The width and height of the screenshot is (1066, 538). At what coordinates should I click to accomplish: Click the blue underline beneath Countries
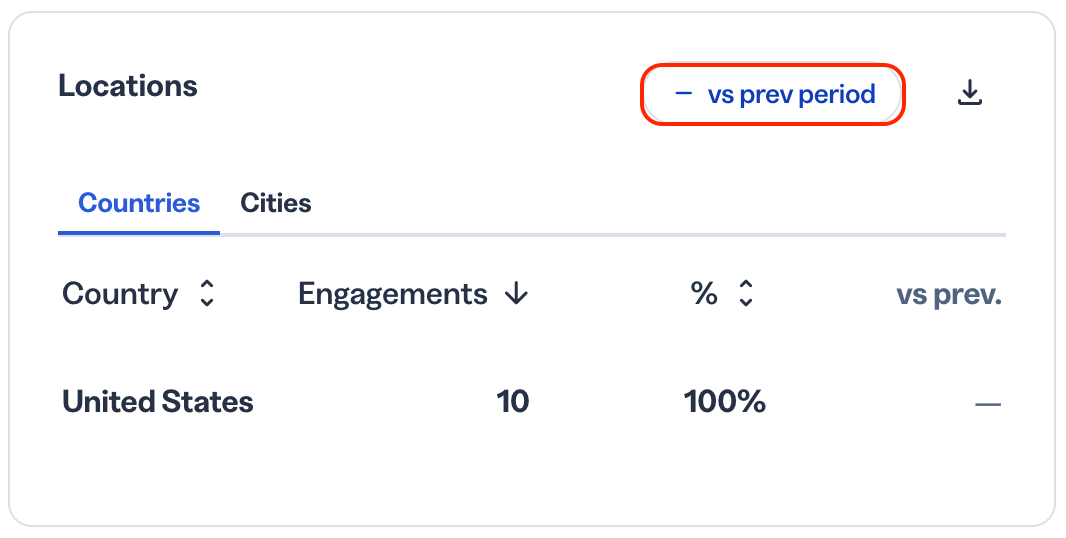pos(139,233)
